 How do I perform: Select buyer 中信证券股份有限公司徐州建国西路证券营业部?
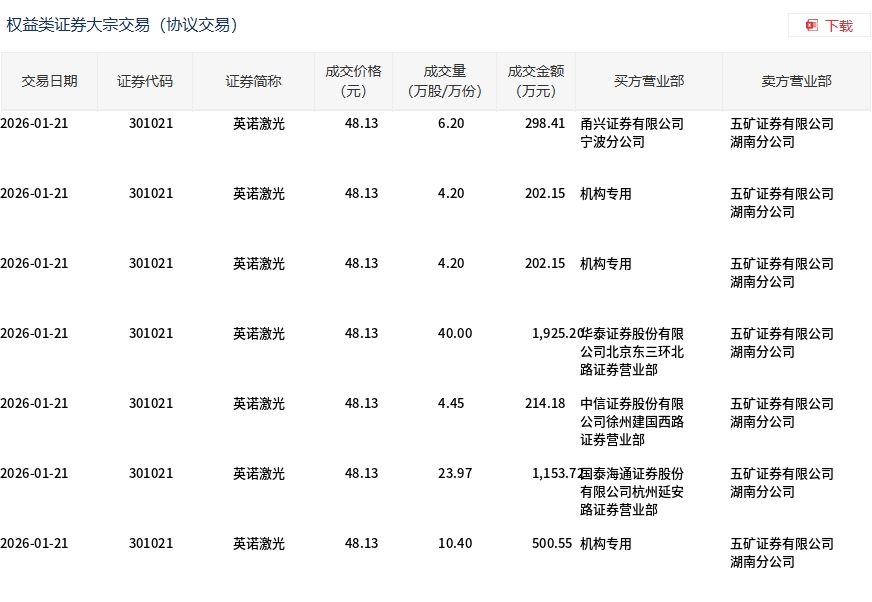(x=632, y=422)
